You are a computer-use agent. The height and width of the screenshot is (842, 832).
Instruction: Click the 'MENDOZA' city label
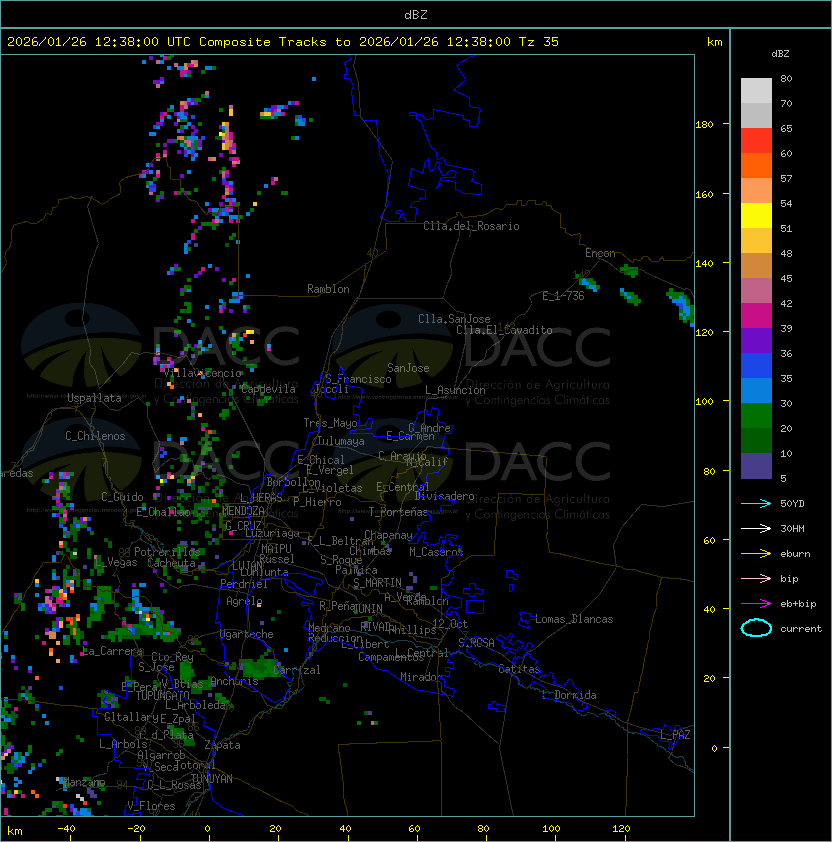[x=243, y=511]
